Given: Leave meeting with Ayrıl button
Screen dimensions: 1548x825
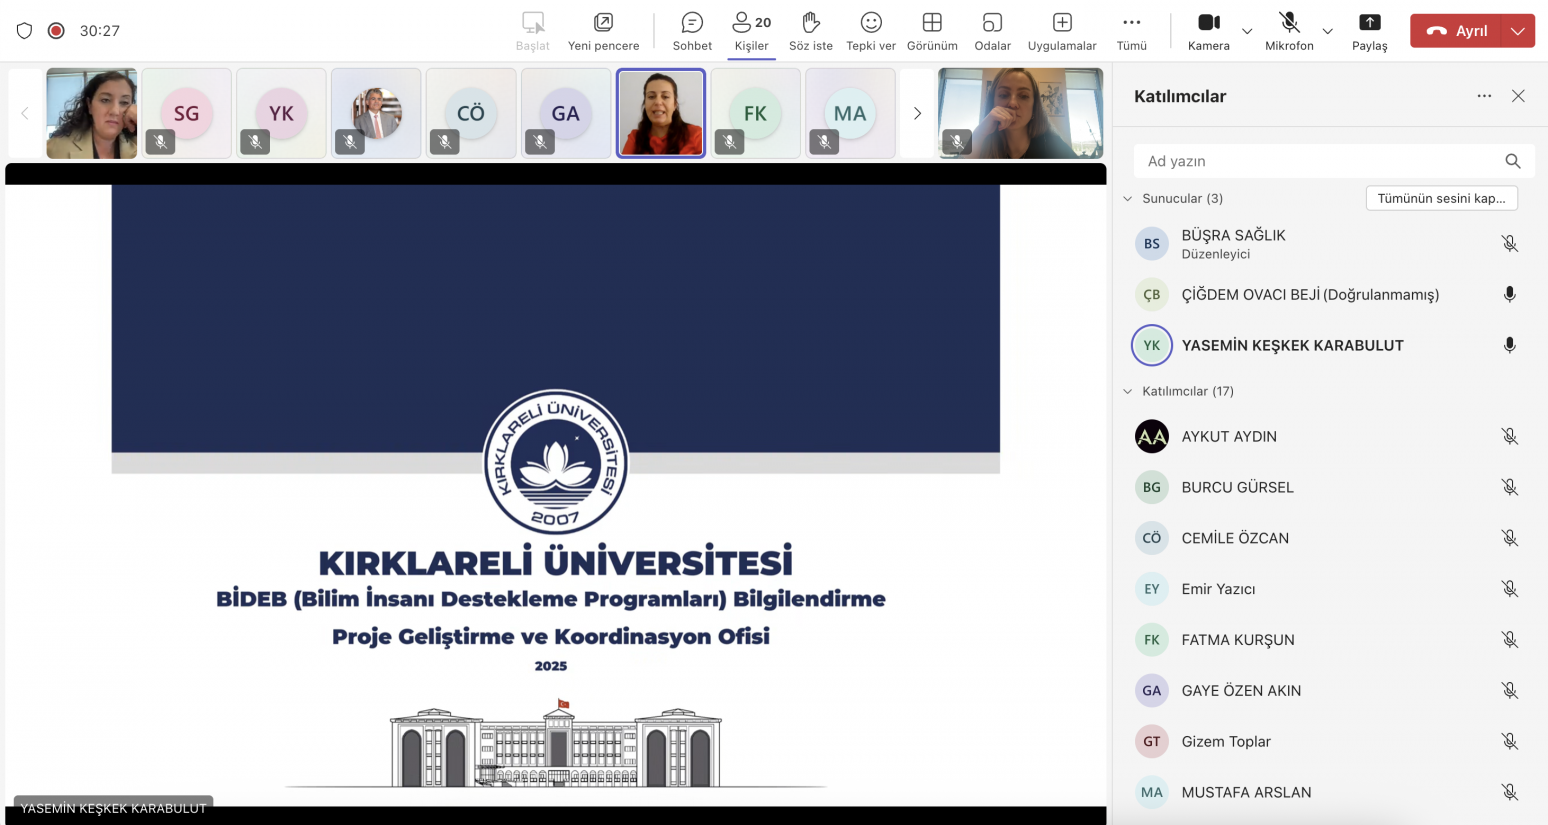Looking at the screenshot, I should (x=1456, y=31).
